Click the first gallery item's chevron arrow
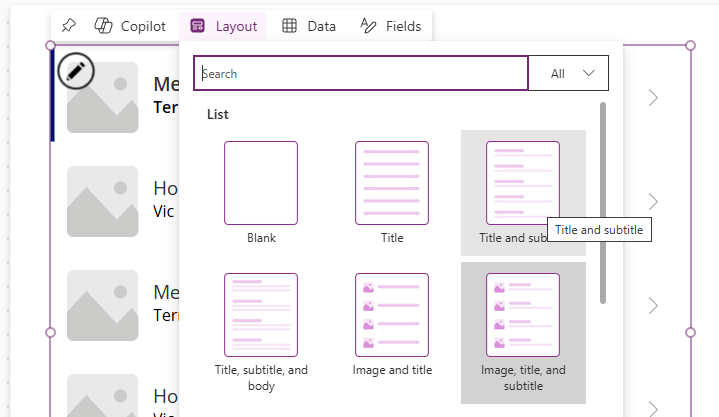This screenshot has width=719, height=417. pos(653,97)
